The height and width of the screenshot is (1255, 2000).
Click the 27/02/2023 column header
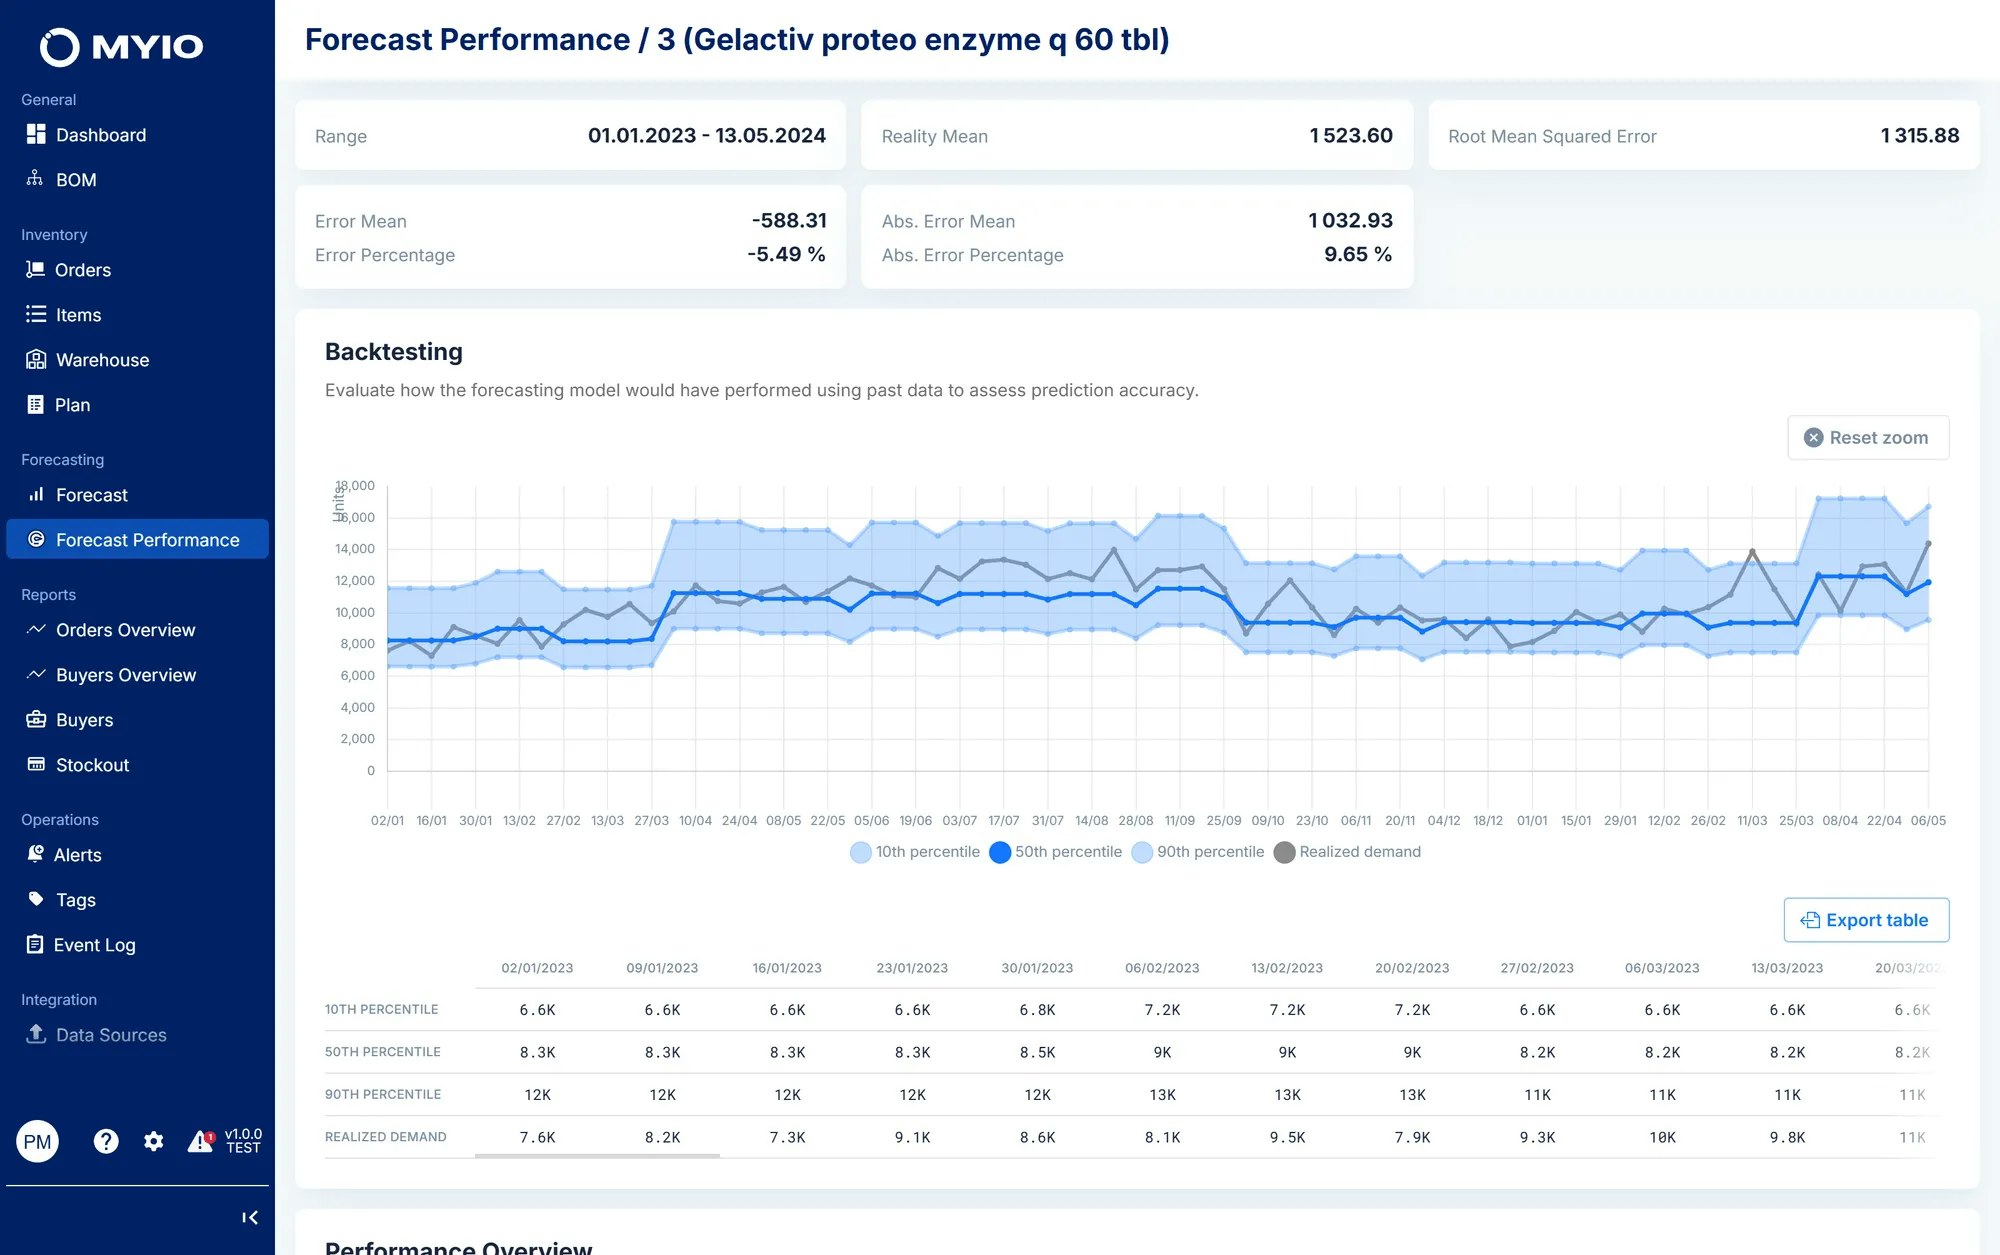coord(1537,968)
